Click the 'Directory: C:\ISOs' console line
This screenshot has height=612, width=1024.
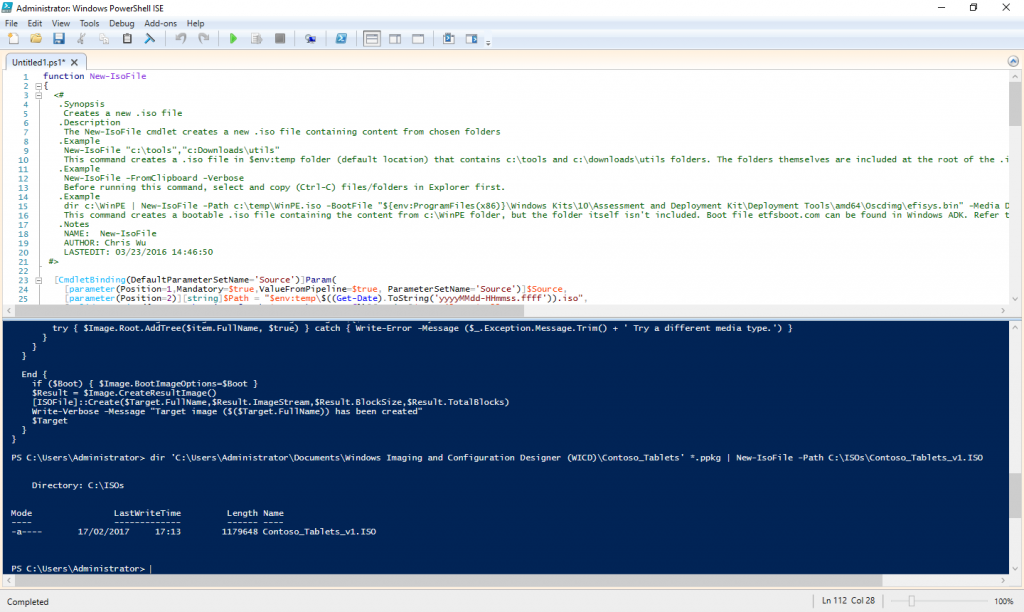click(x=78, y=485)
